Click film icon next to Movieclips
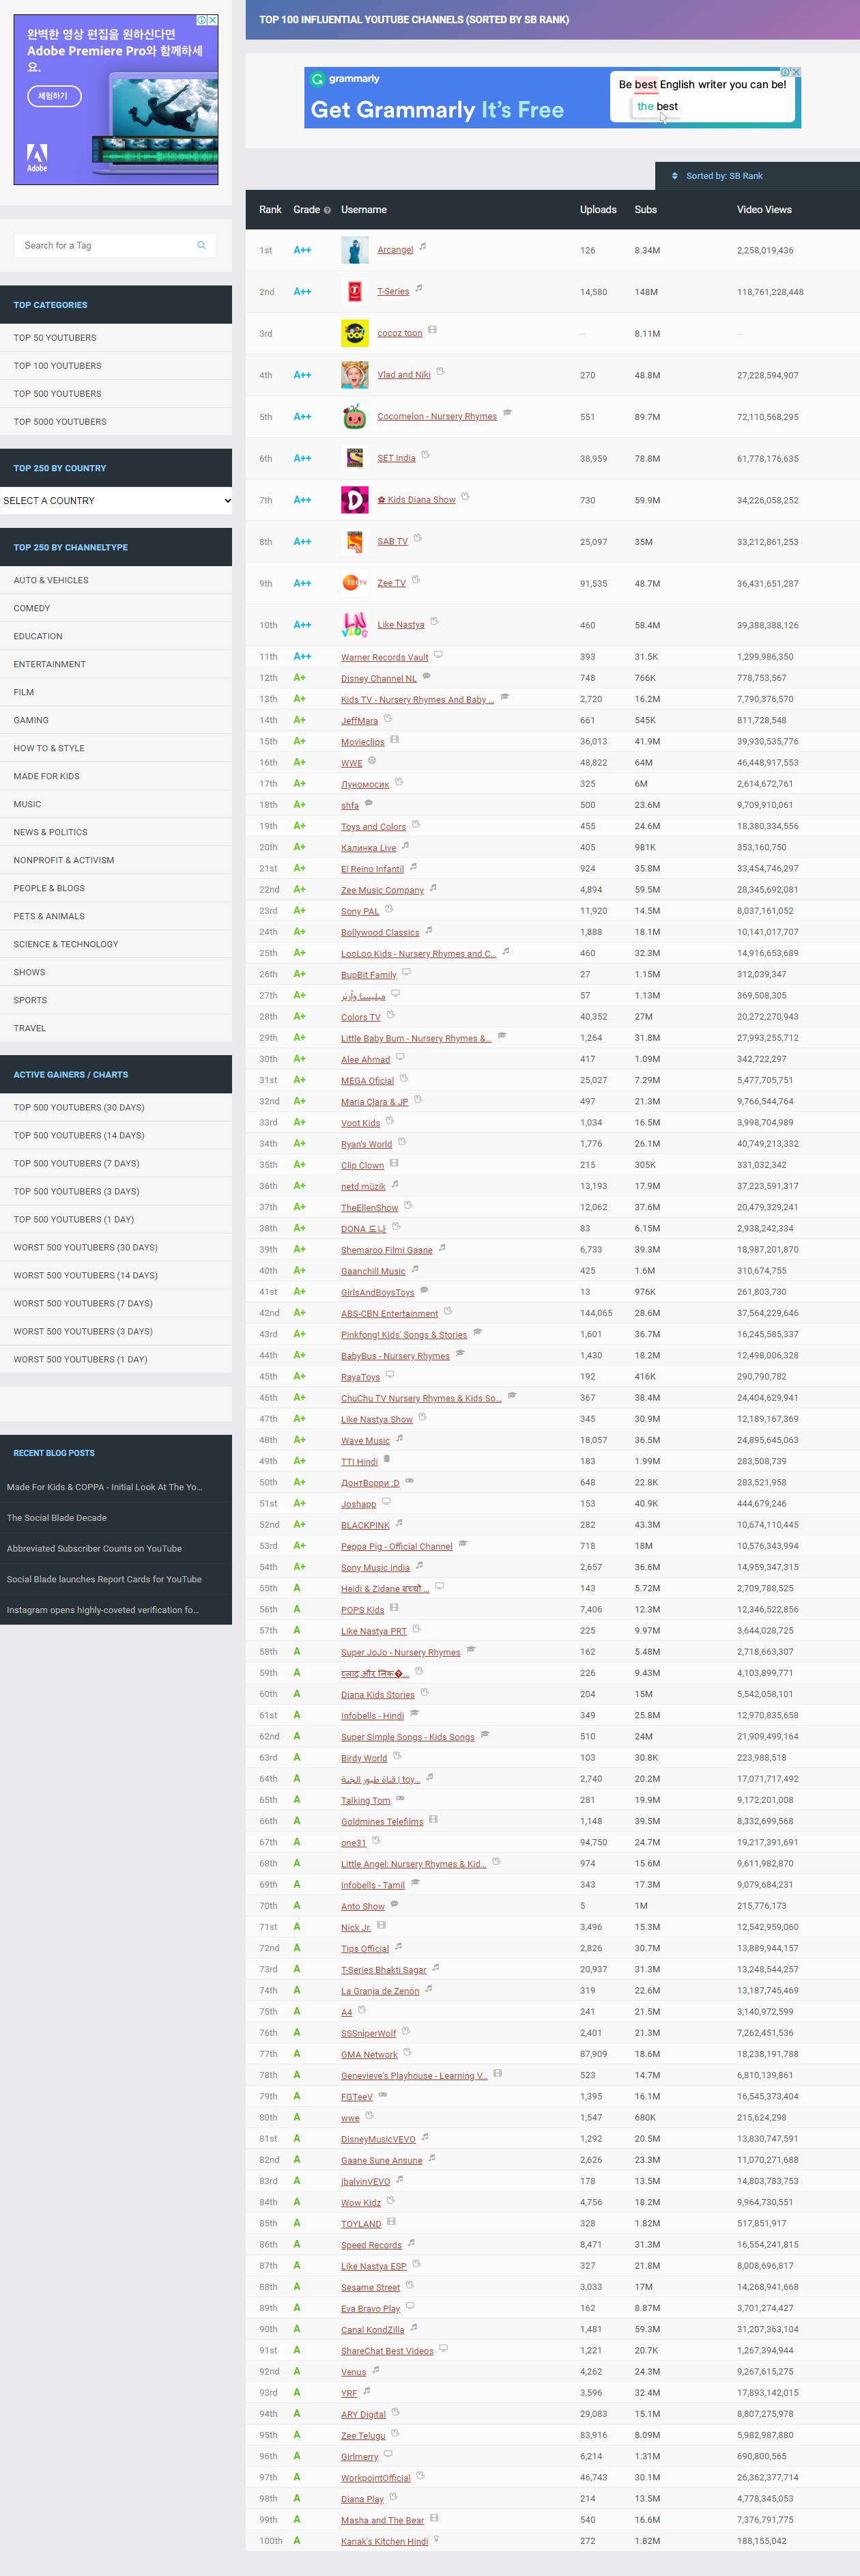This screenshot has width=860, height=2576. [x=394, y=739]
